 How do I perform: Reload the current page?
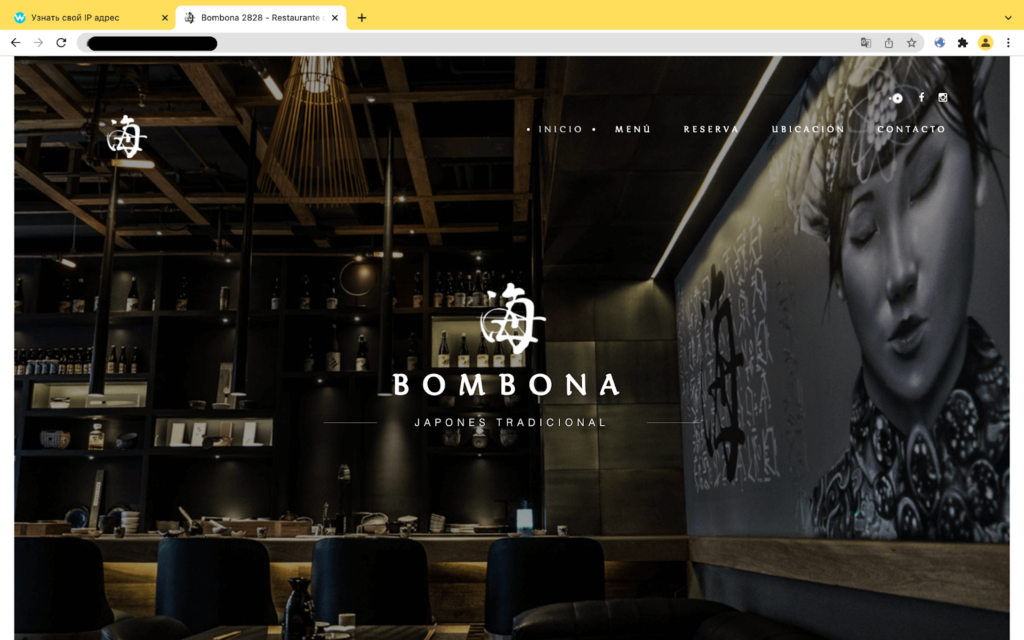61,43
